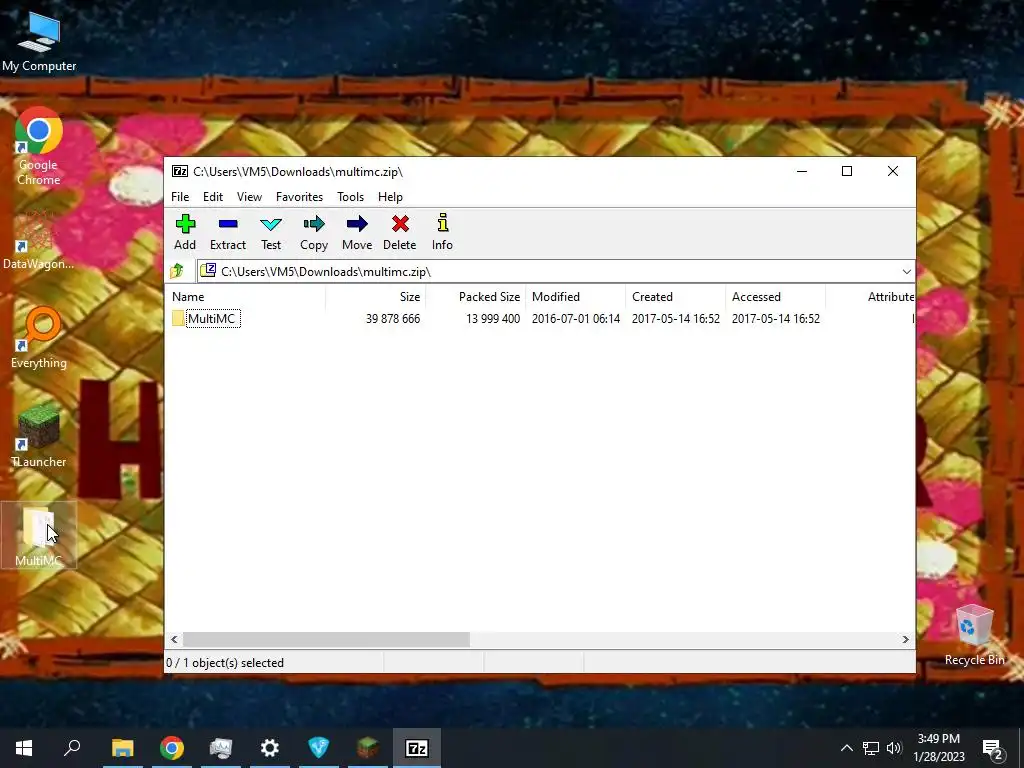Screen dimensions: 1024x768
Task: Click the scrollbar right arrow
Action: pyautogui.click(x=905, y=639)
